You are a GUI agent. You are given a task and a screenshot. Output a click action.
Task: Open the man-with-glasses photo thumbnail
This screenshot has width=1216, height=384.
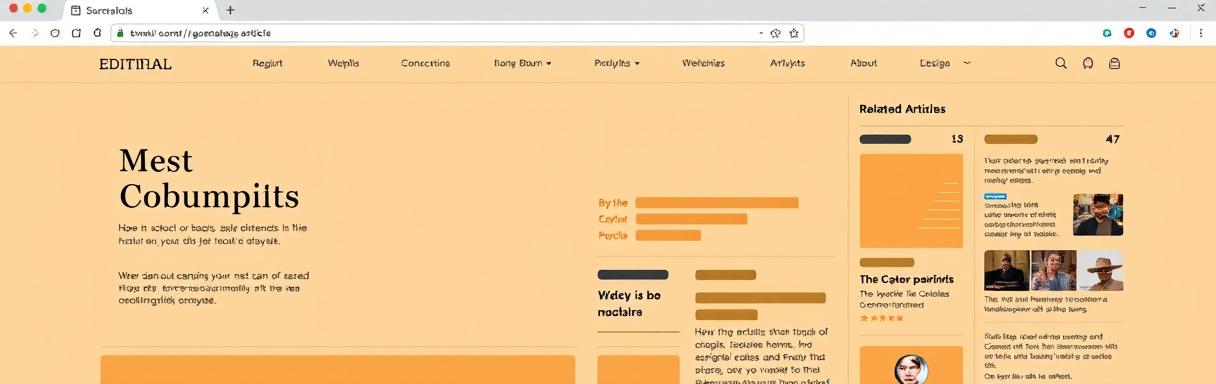[x=1097, y=214]
